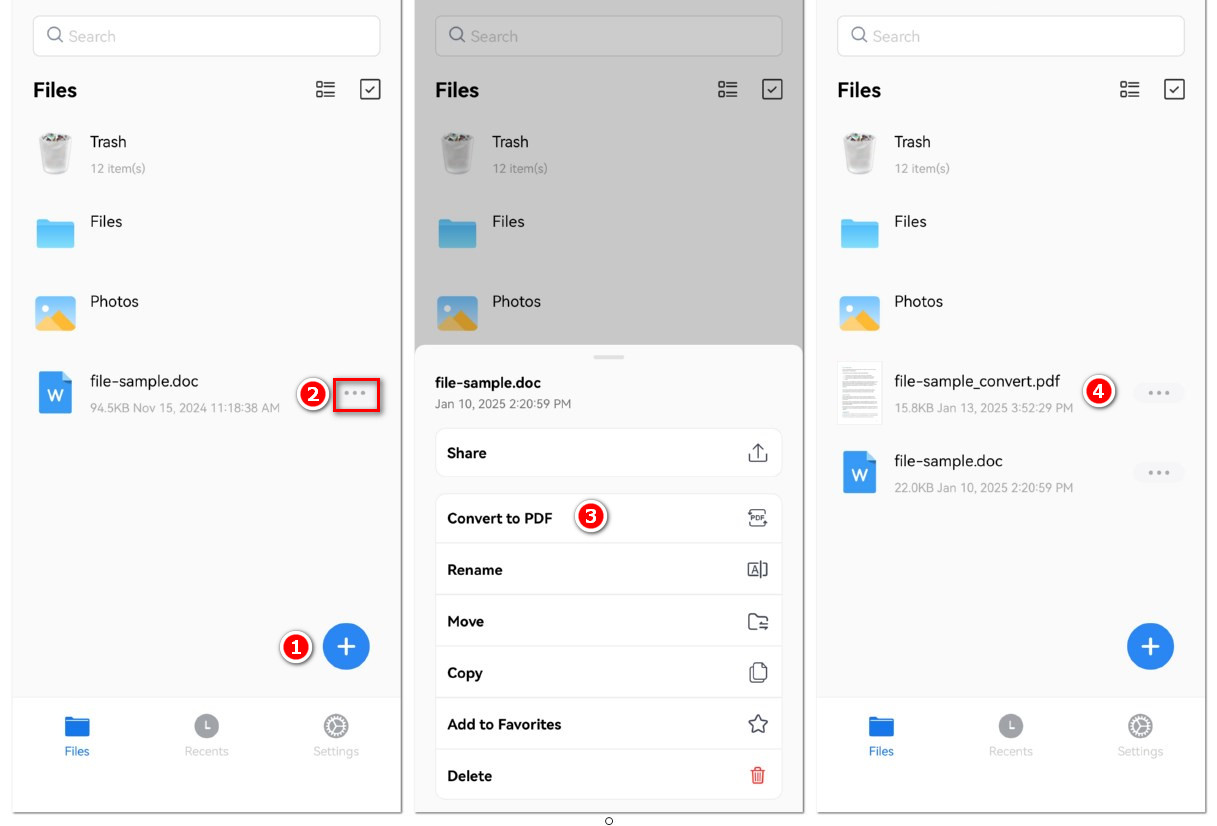Open the list view layout icon
This screenshot has height=826, width=1217.
tap(325, 89)
